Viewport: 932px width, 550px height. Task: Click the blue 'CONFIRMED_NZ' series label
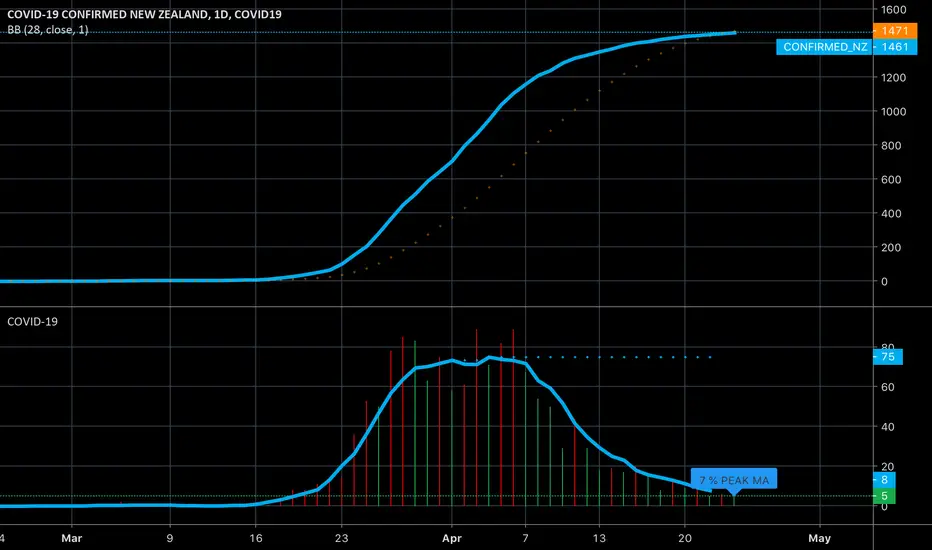click(824, 47)
